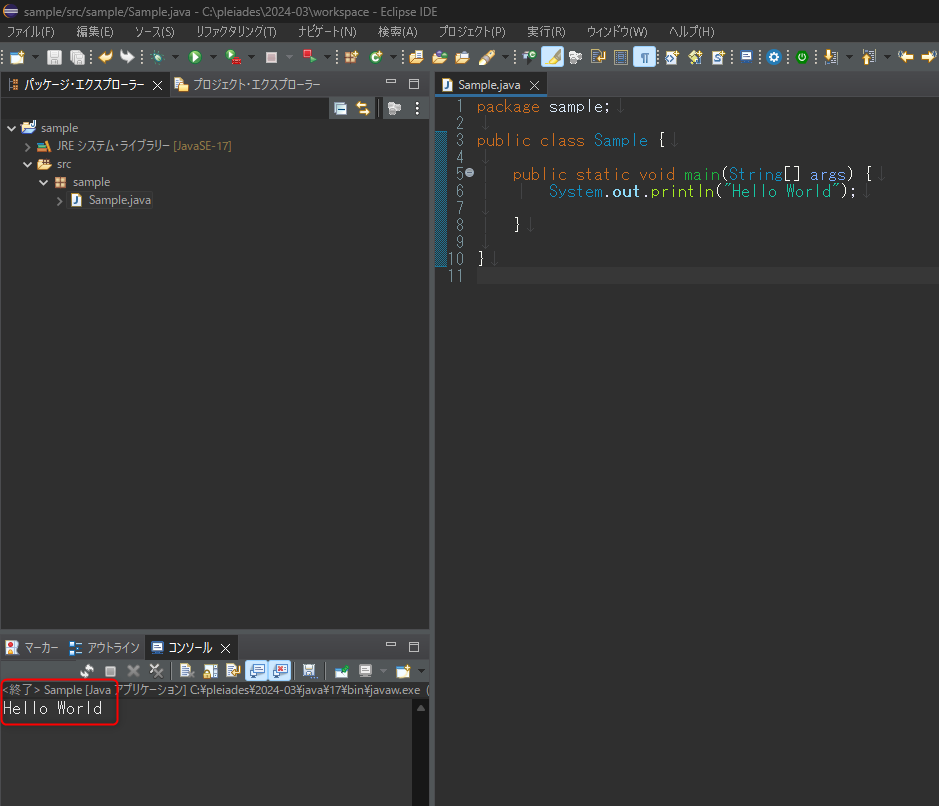This screenshot has width=939, height=806.
Task: Click the green power icon in the toolbar
Action: click(x=802, y=57)
